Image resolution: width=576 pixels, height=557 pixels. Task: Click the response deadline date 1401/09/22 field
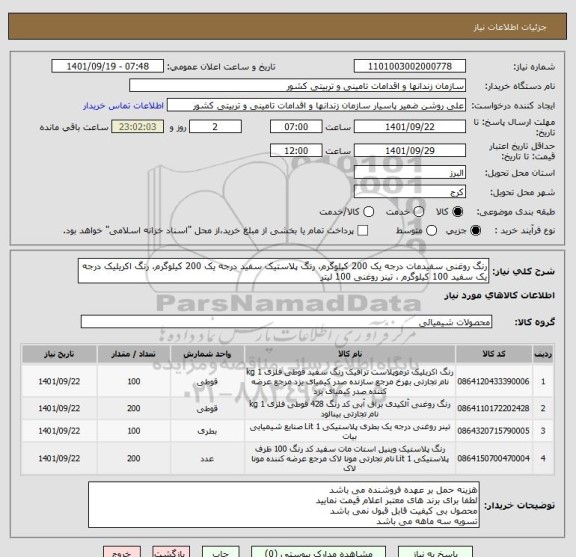tap(410, 127)
